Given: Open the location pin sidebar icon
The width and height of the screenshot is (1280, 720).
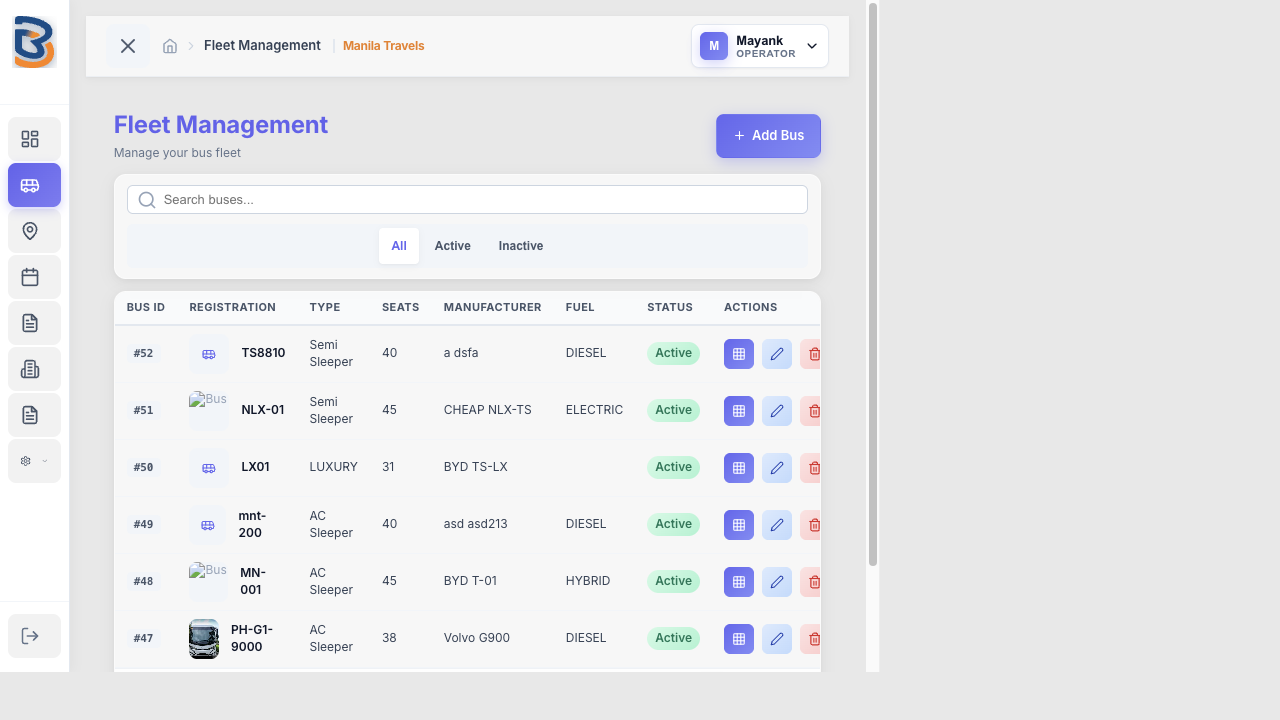Looking at the screenshot, I should 34,231.
